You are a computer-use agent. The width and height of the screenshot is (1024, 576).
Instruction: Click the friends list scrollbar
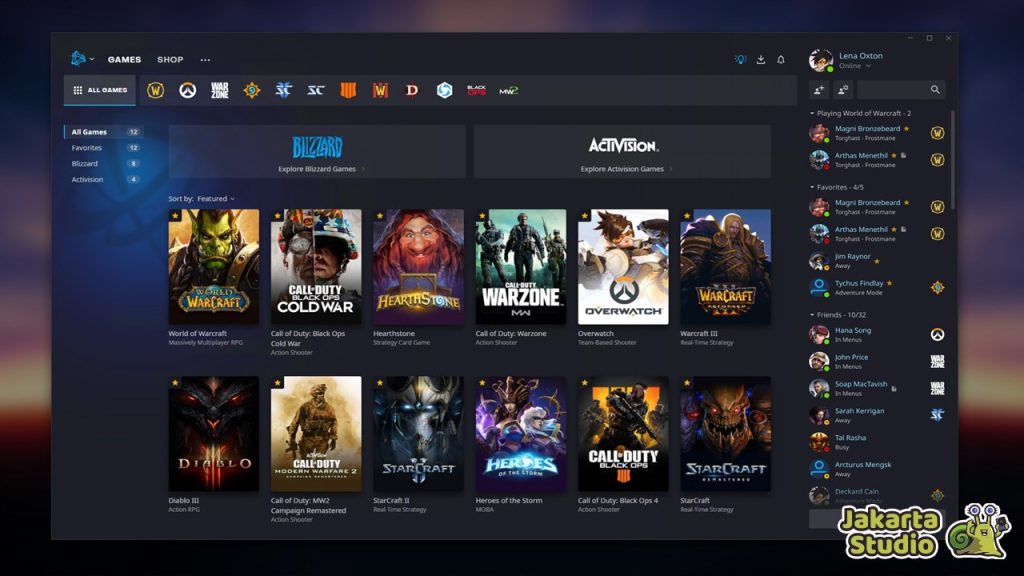point(952,159)
